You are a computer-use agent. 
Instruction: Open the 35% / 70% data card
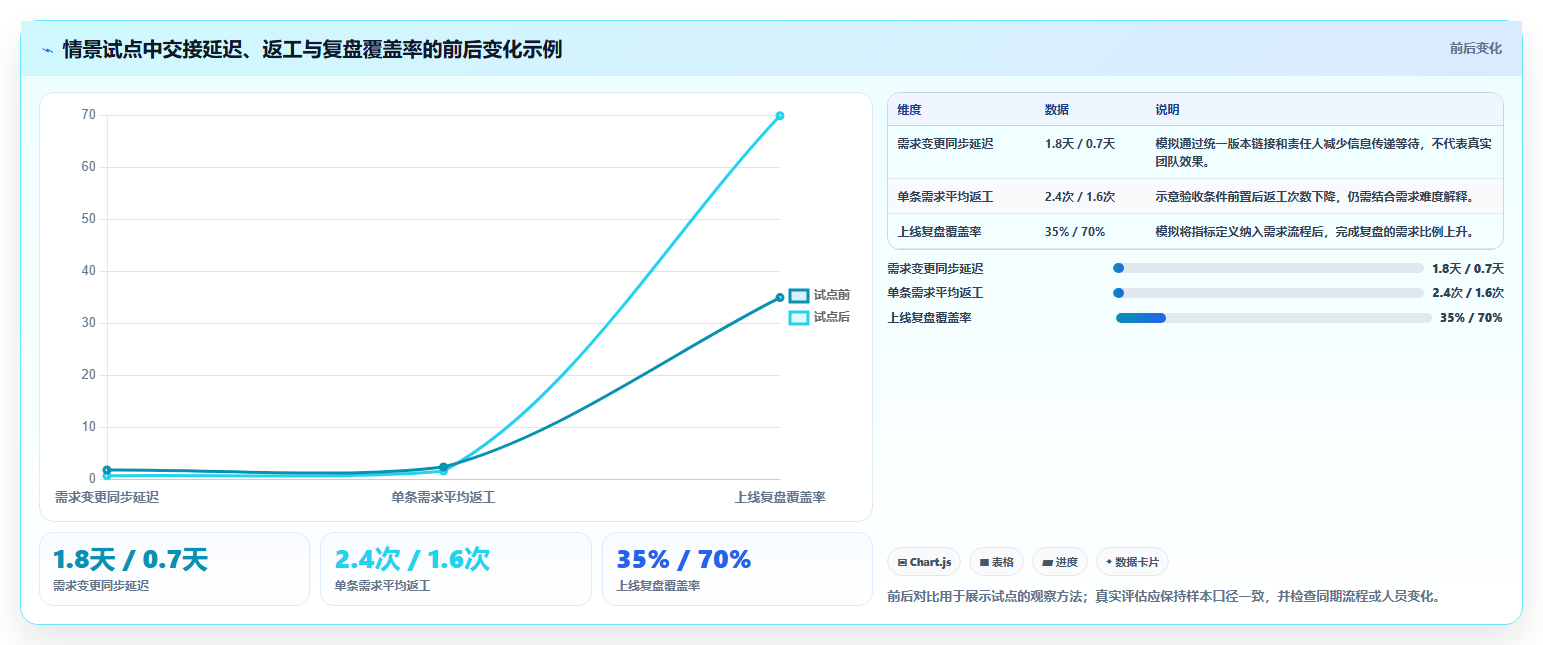738,569
